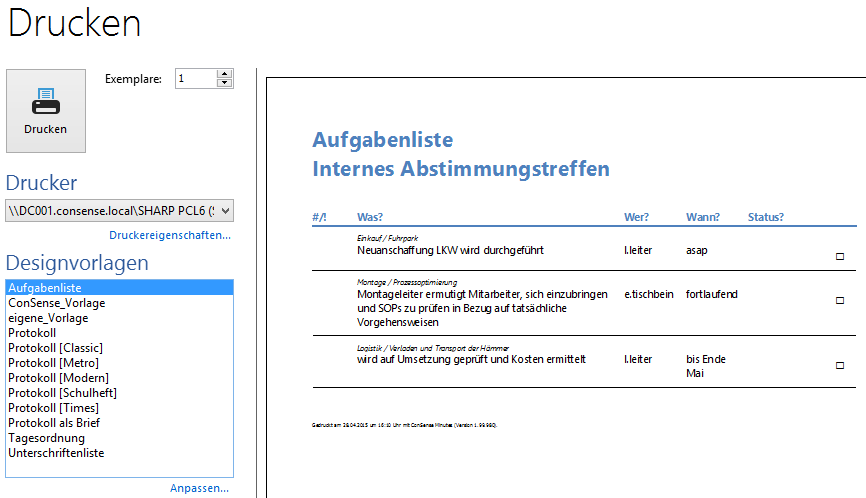The image size is (866, 498).
Task: Decrease Exemplare count with down arrow
Action: [224, 83]
